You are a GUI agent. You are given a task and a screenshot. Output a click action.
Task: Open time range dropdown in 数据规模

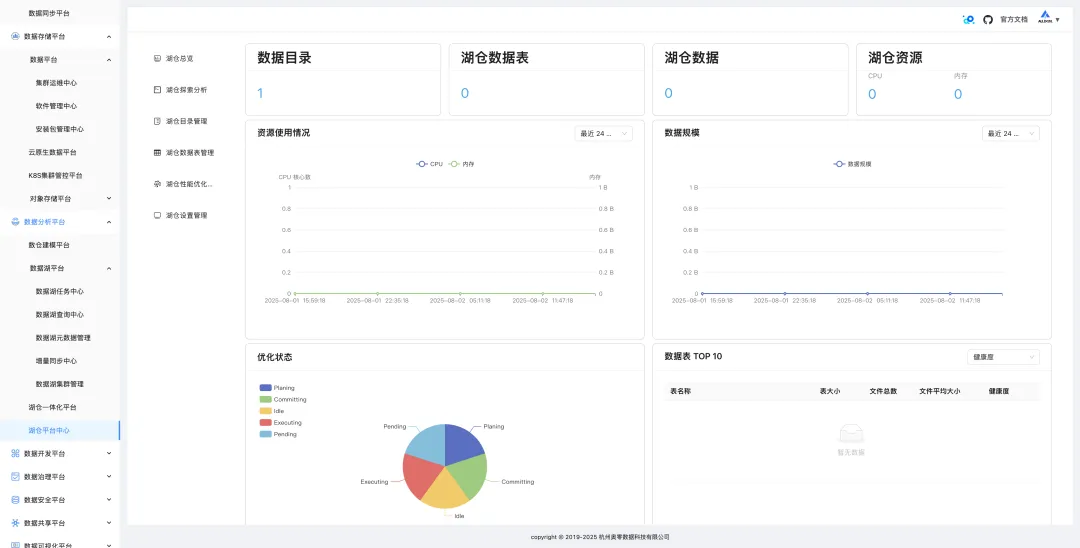point(1010,134)
